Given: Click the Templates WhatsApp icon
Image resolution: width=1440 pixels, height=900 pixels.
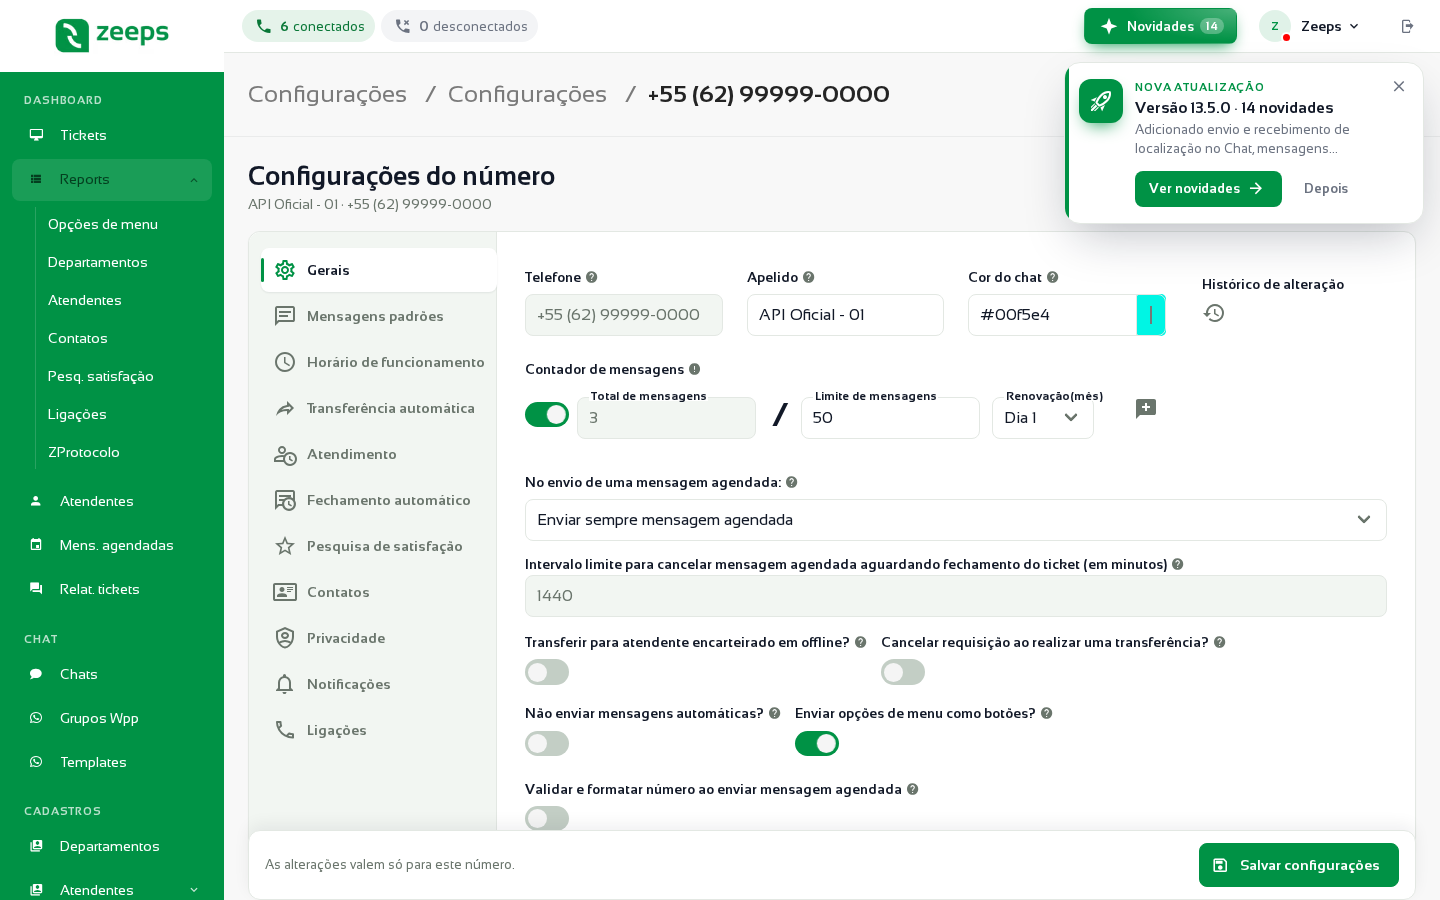Looking at the screenshot, I should (36, 762).
